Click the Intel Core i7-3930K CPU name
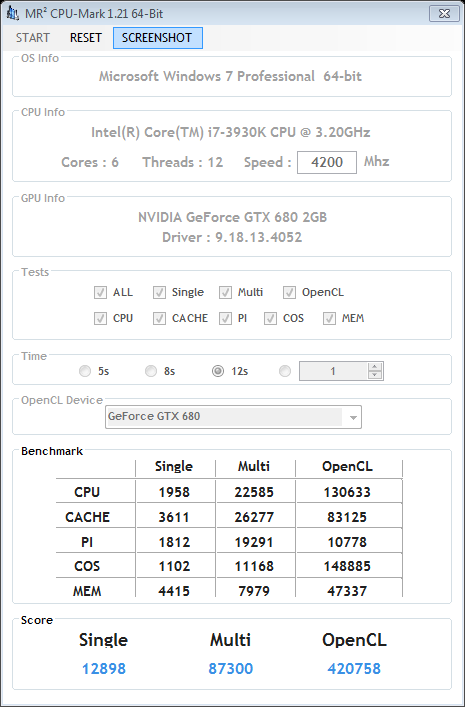Image resolution: width=465 pixels, height=707 pixels. click(x=231, y=133)
